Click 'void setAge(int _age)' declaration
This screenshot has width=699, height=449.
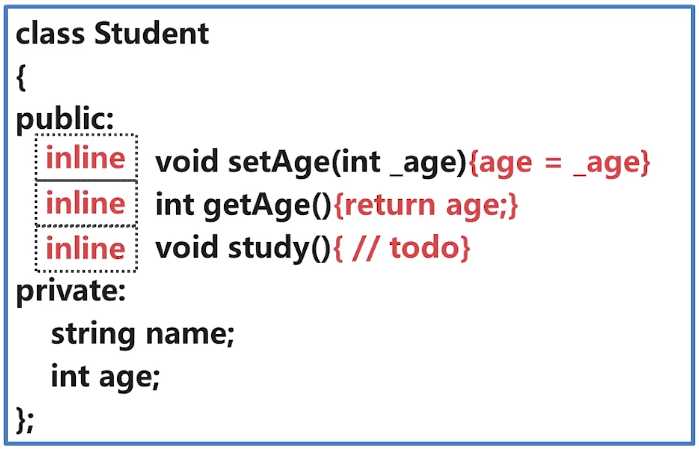(x=311, y=162)
